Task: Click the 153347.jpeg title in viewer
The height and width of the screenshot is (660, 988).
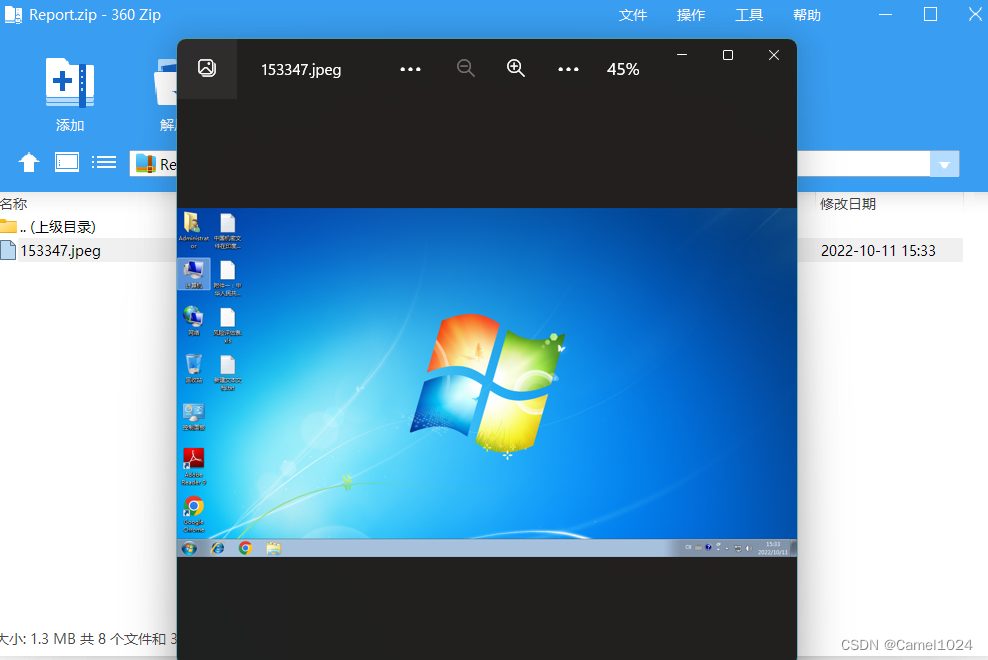Action: 301,69
